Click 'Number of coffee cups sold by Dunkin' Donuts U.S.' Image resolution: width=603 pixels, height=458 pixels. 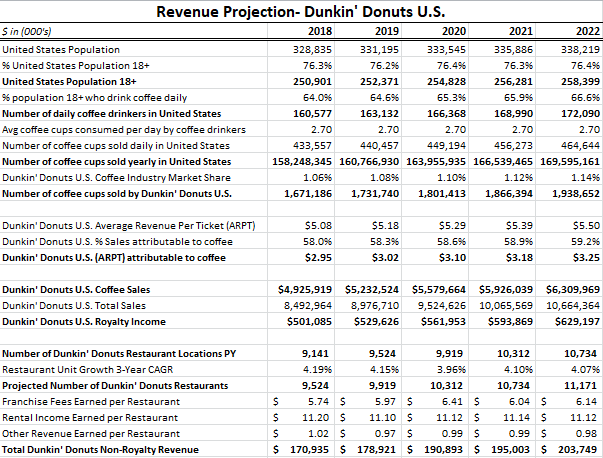point(117,194)
